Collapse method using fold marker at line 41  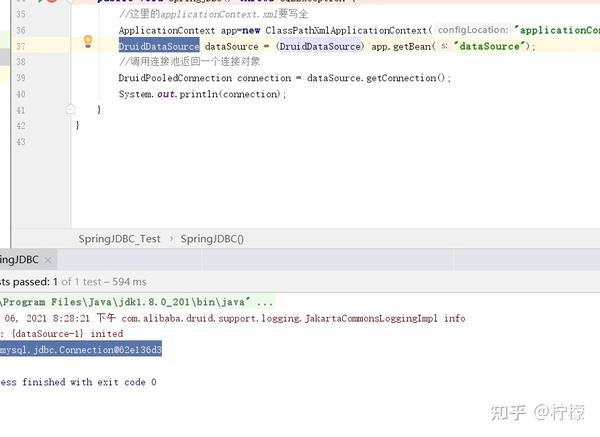pos(70,109)
